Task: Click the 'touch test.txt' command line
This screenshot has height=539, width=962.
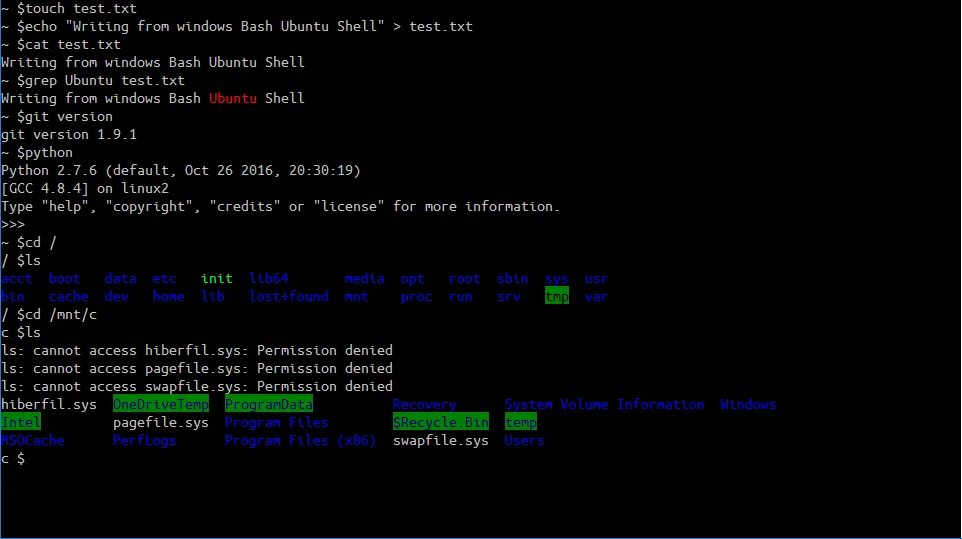Action: coord(69,9)
